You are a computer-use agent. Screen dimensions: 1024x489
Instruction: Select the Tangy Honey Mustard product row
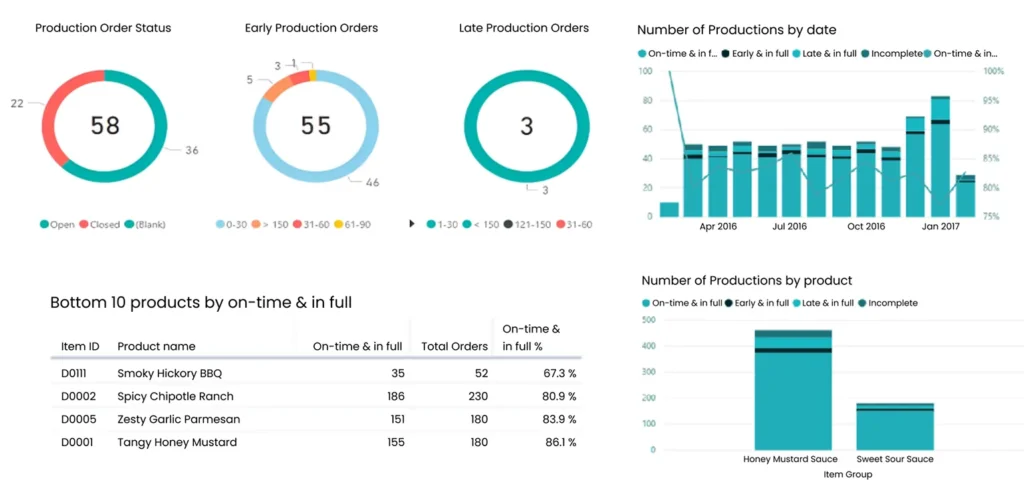click(x=177, y=442)
